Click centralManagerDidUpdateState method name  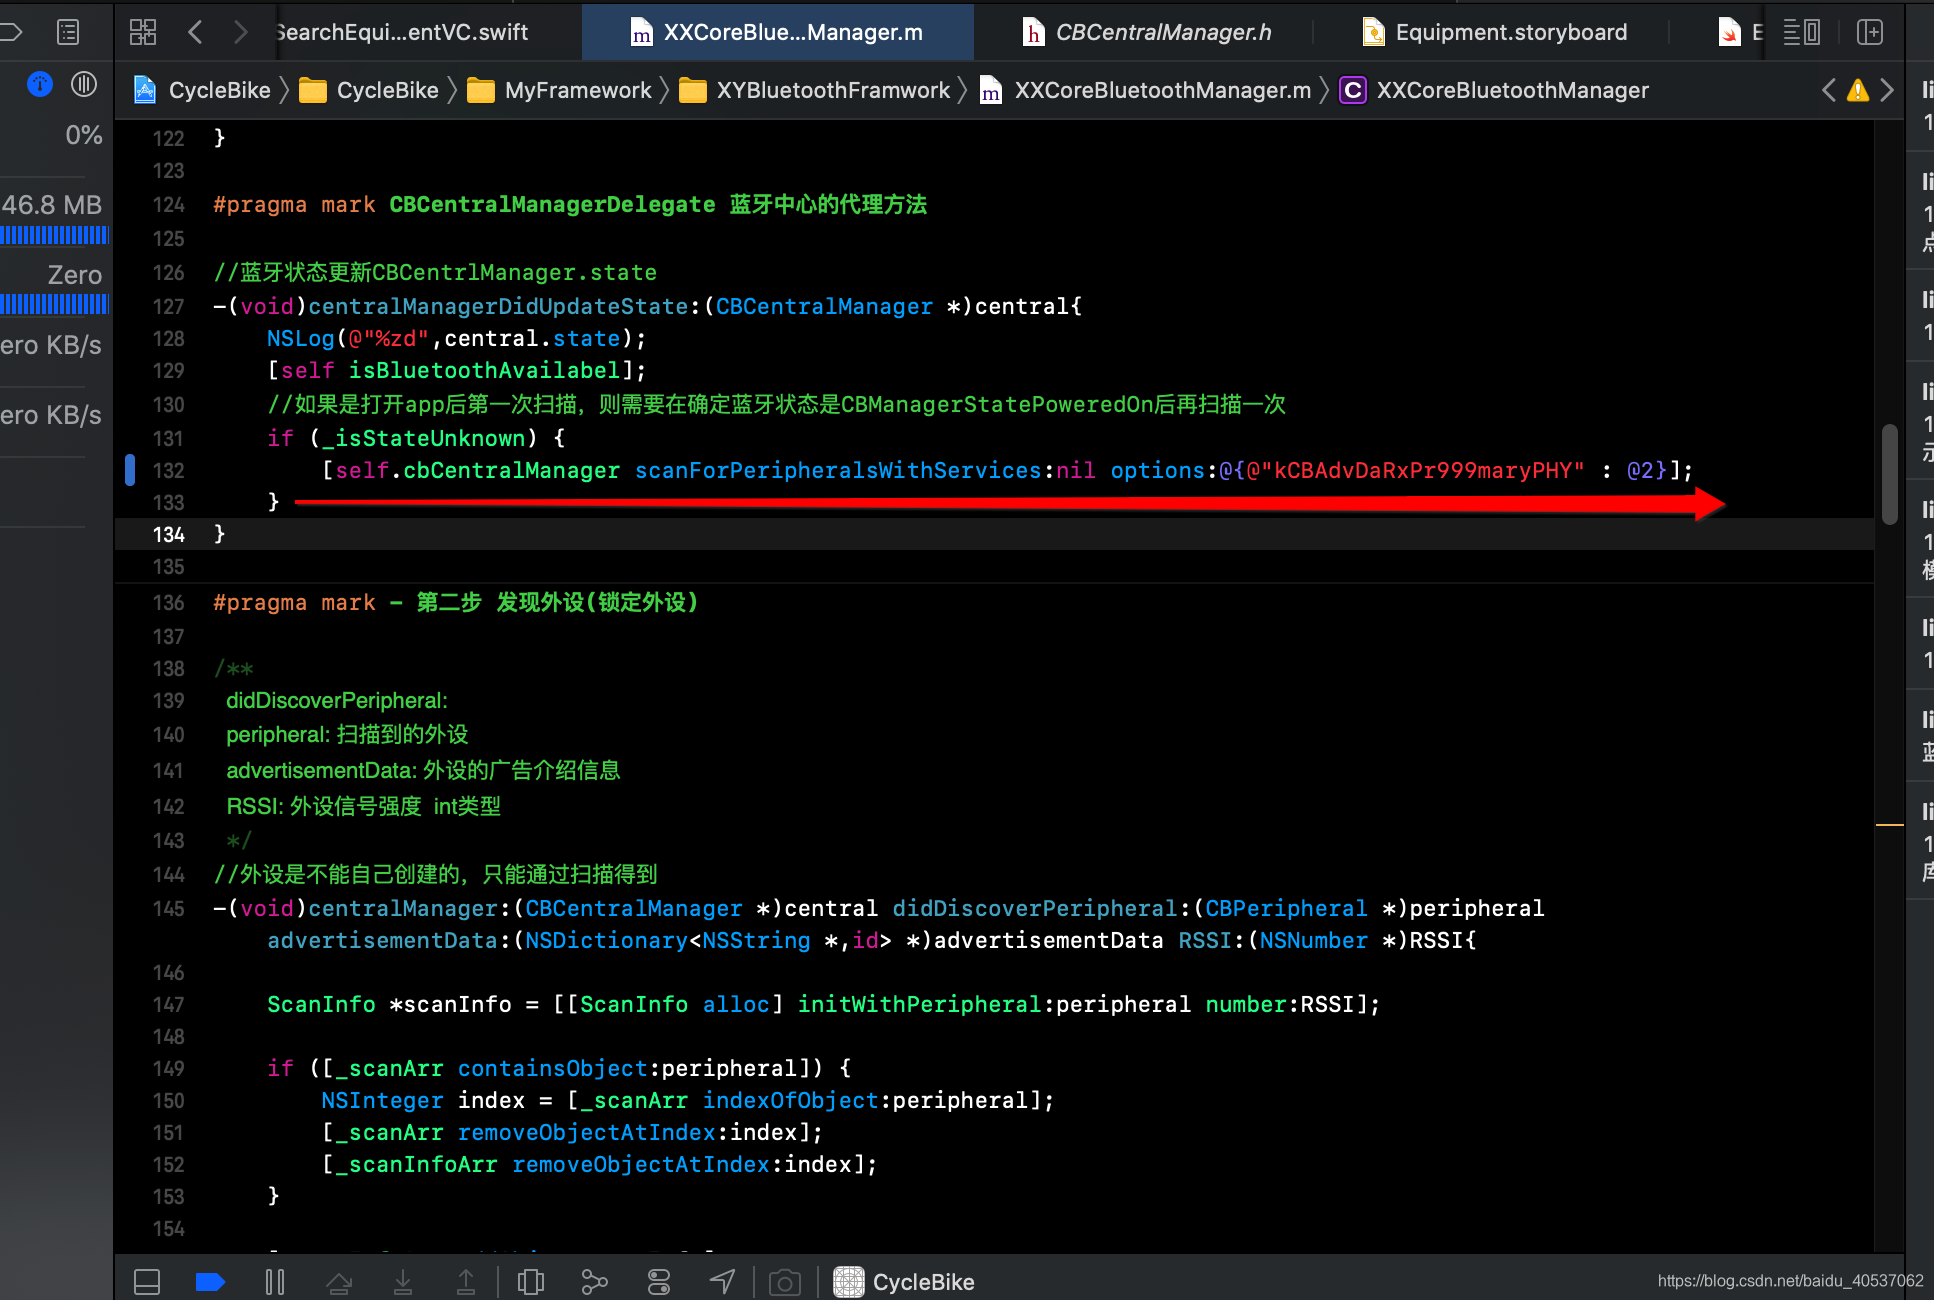tap(498, 306)
